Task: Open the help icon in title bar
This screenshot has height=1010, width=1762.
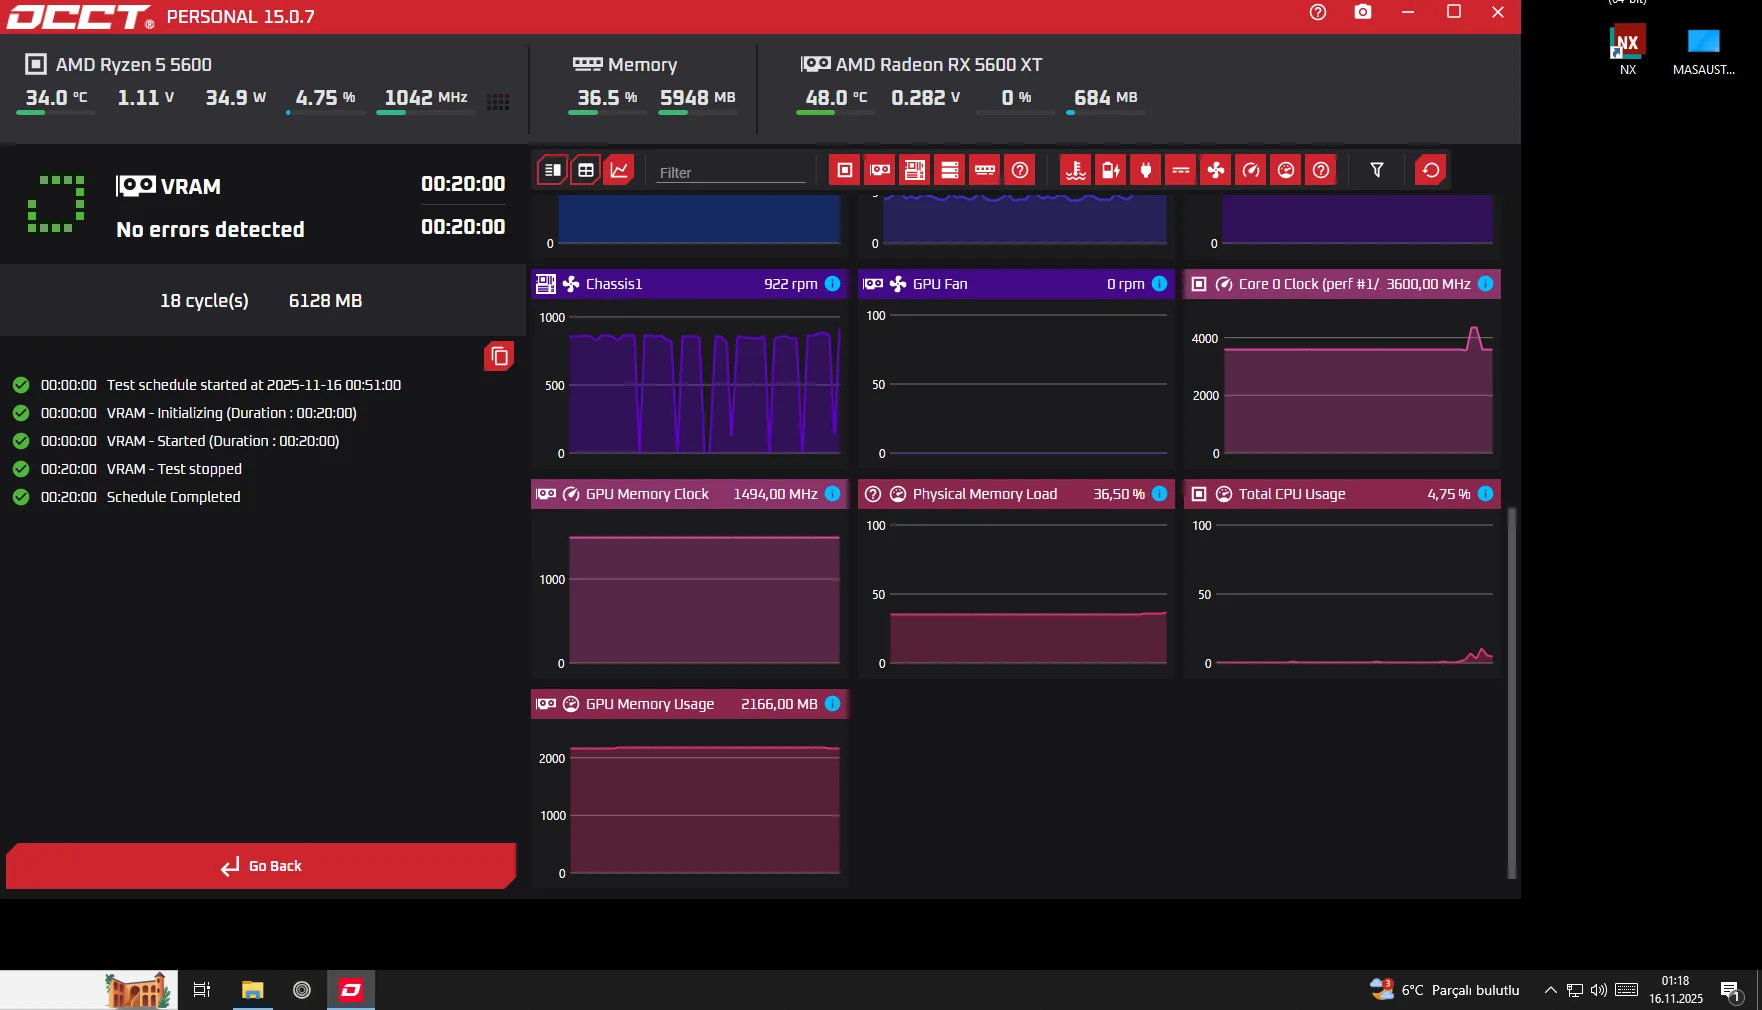Action: tap(1318, 12)
